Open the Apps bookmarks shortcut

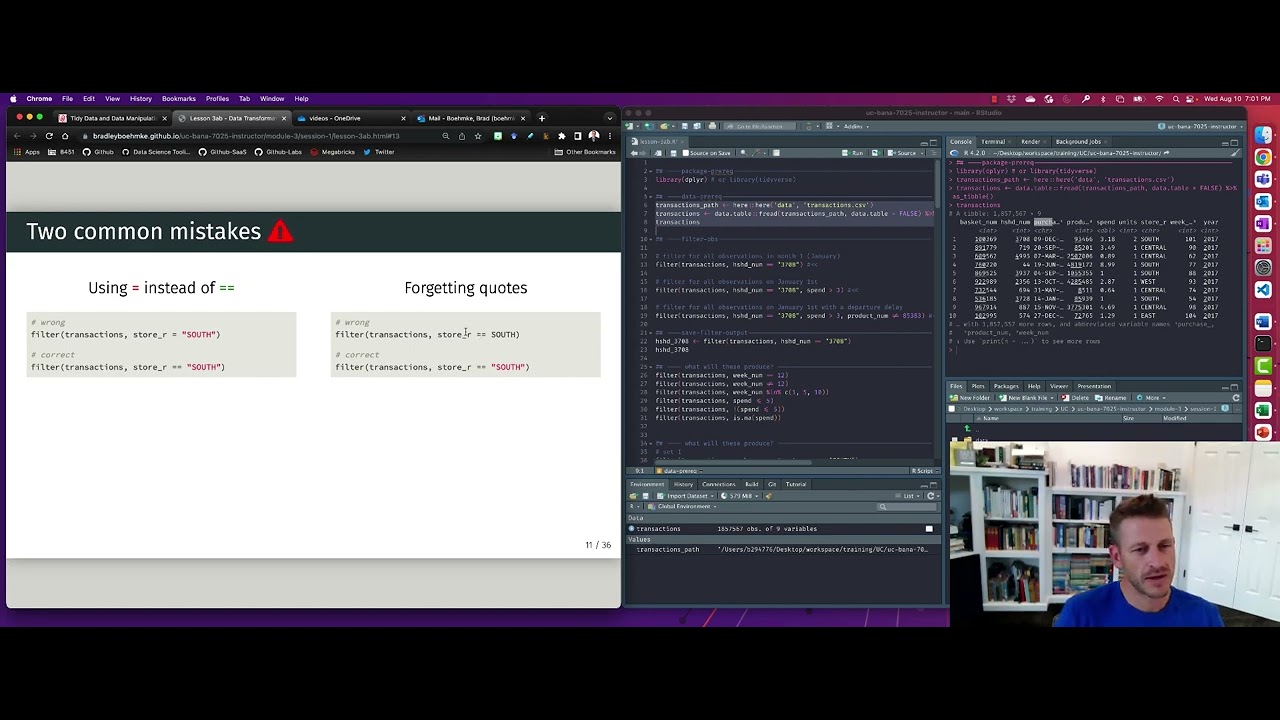tap(27, 152)
